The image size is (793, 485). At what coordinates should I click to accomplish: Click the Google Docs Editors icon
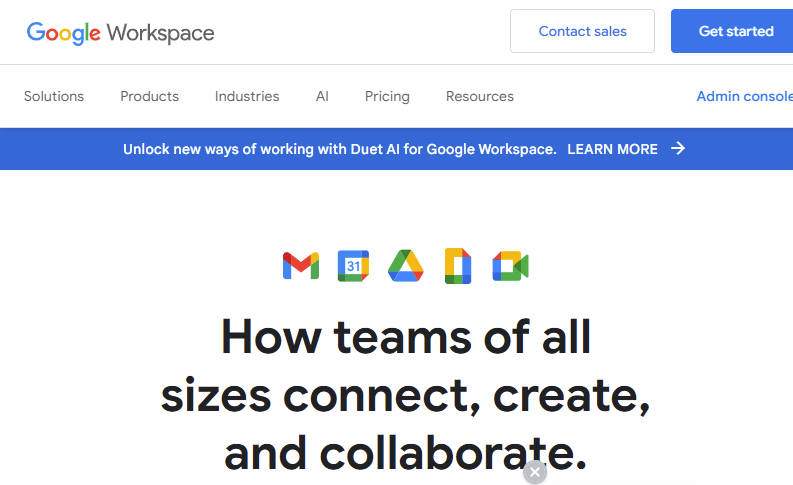(x=458, y=266)
